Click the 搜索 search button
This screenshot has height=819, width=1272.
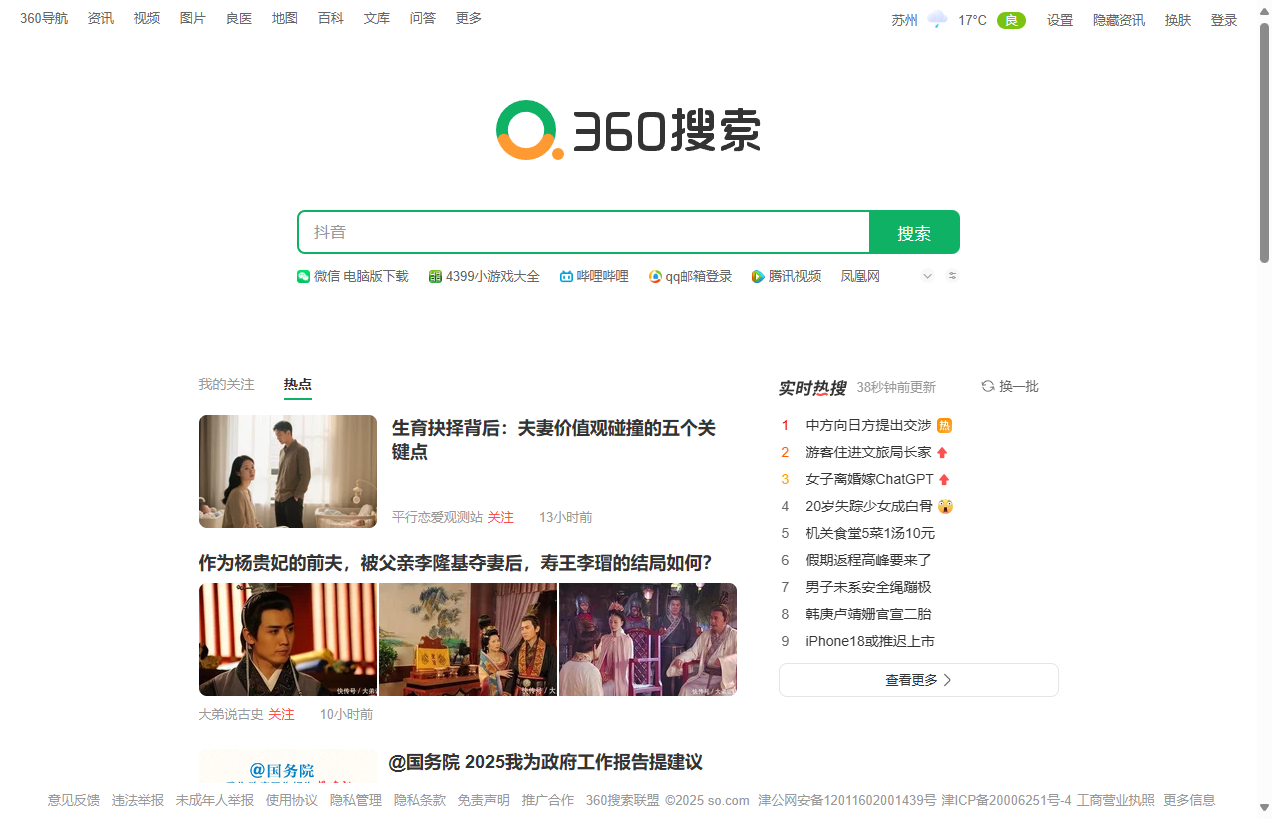click(913, 231)
